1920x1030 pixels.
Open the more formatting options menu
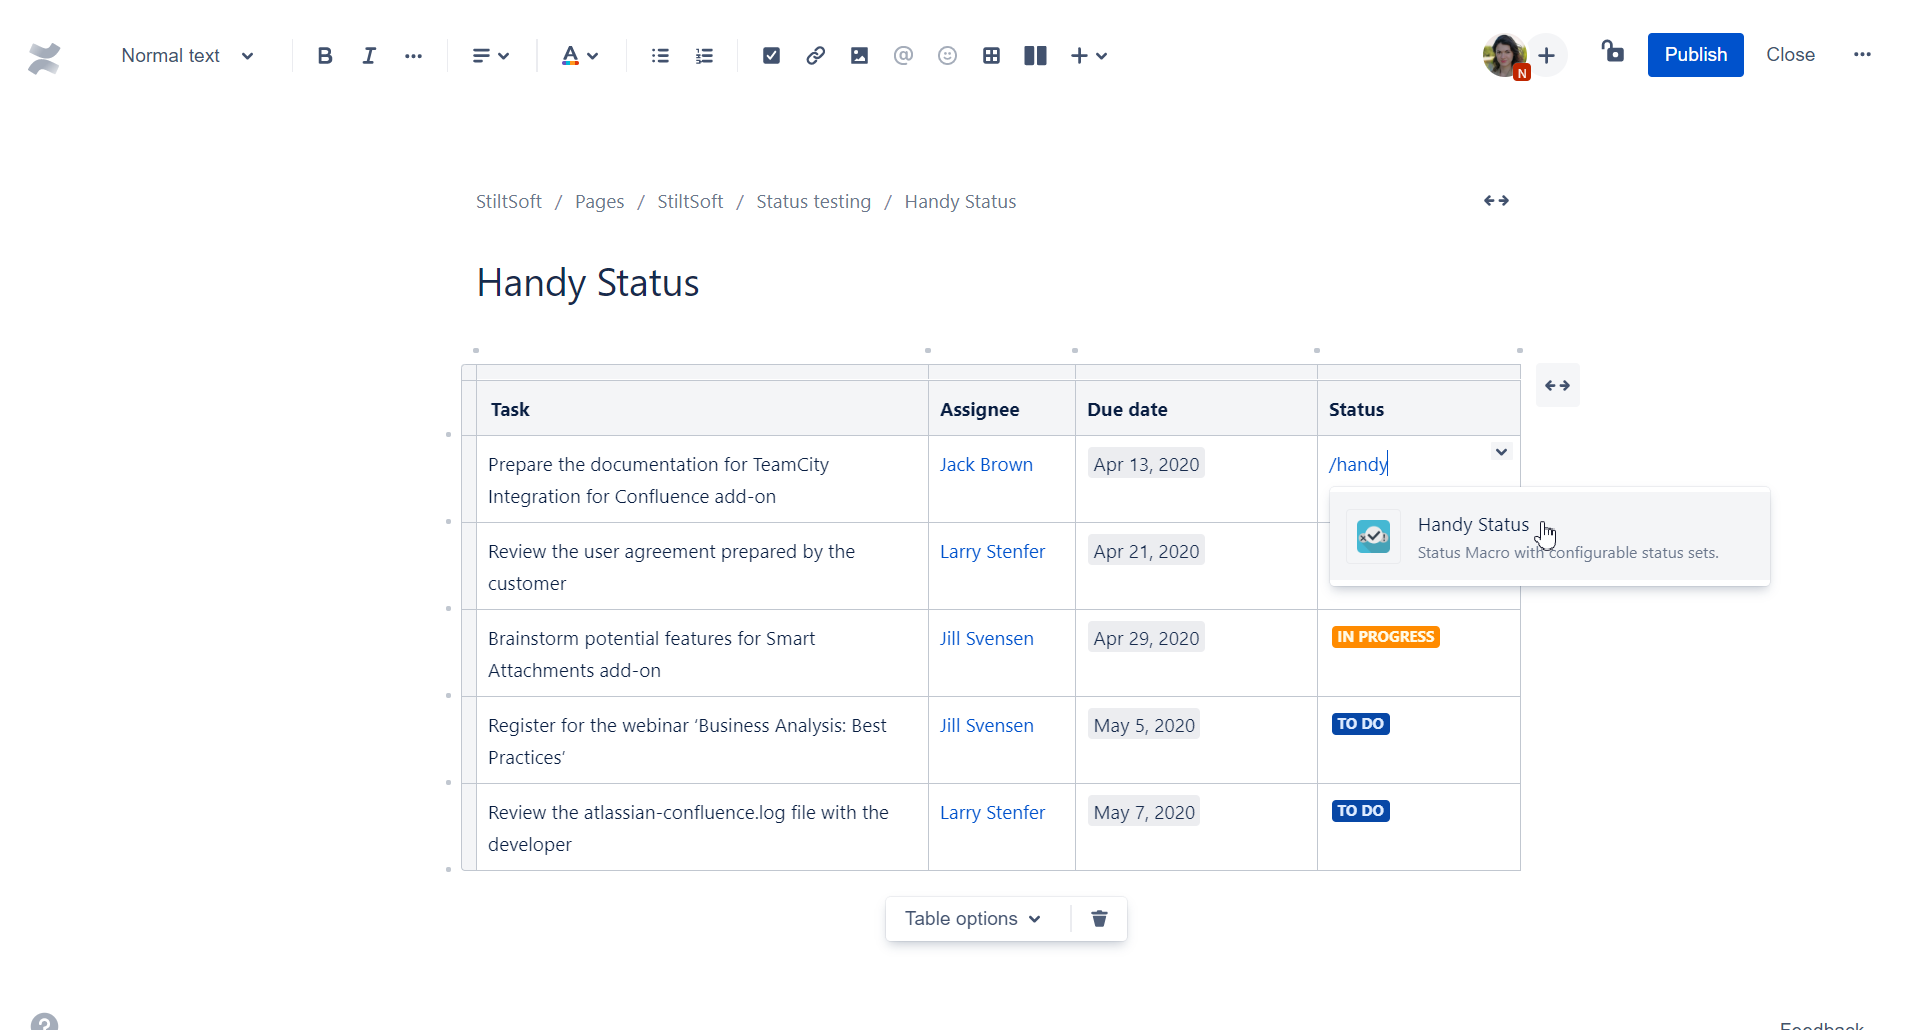tap(413, 55)
